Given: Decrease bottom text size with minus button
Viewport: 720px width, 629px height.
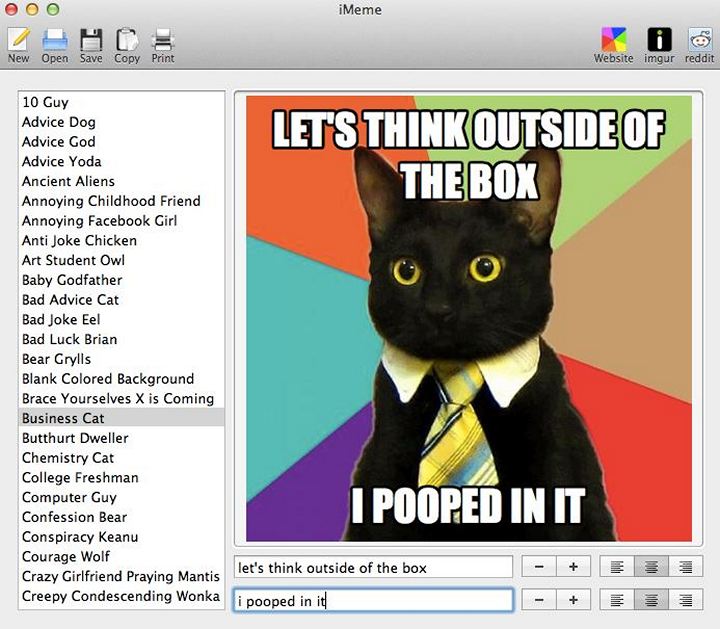Looking at the screenshot, I should (x=539, y=600).
